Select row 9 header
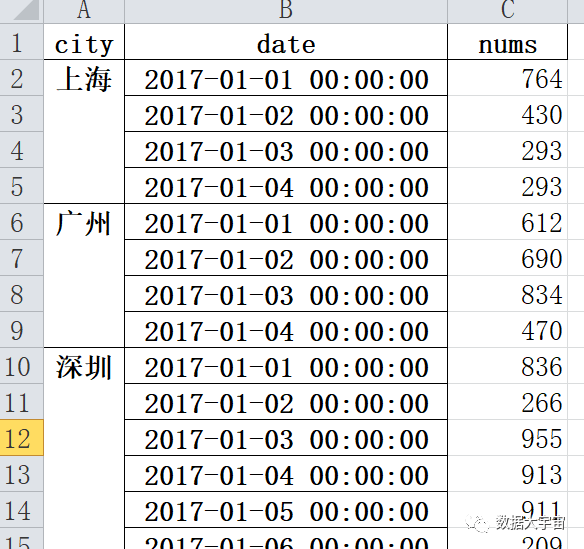 (22, 330)
